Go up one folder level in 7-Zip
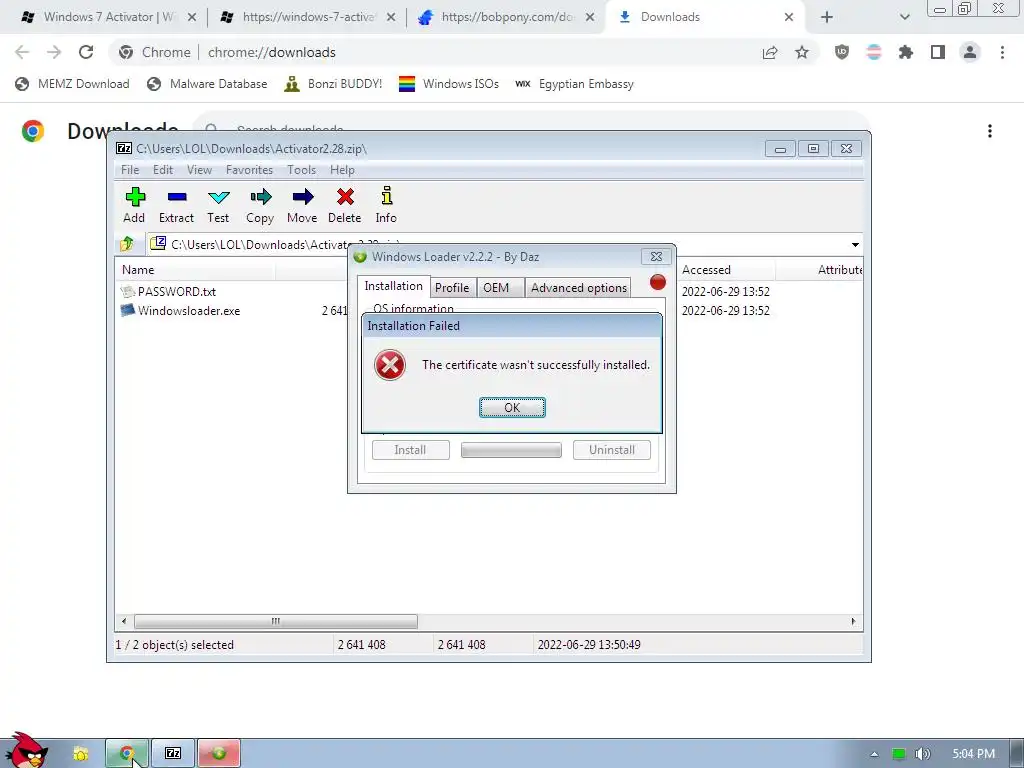Viewport: 1024px width, 768px height. (127, 244)
